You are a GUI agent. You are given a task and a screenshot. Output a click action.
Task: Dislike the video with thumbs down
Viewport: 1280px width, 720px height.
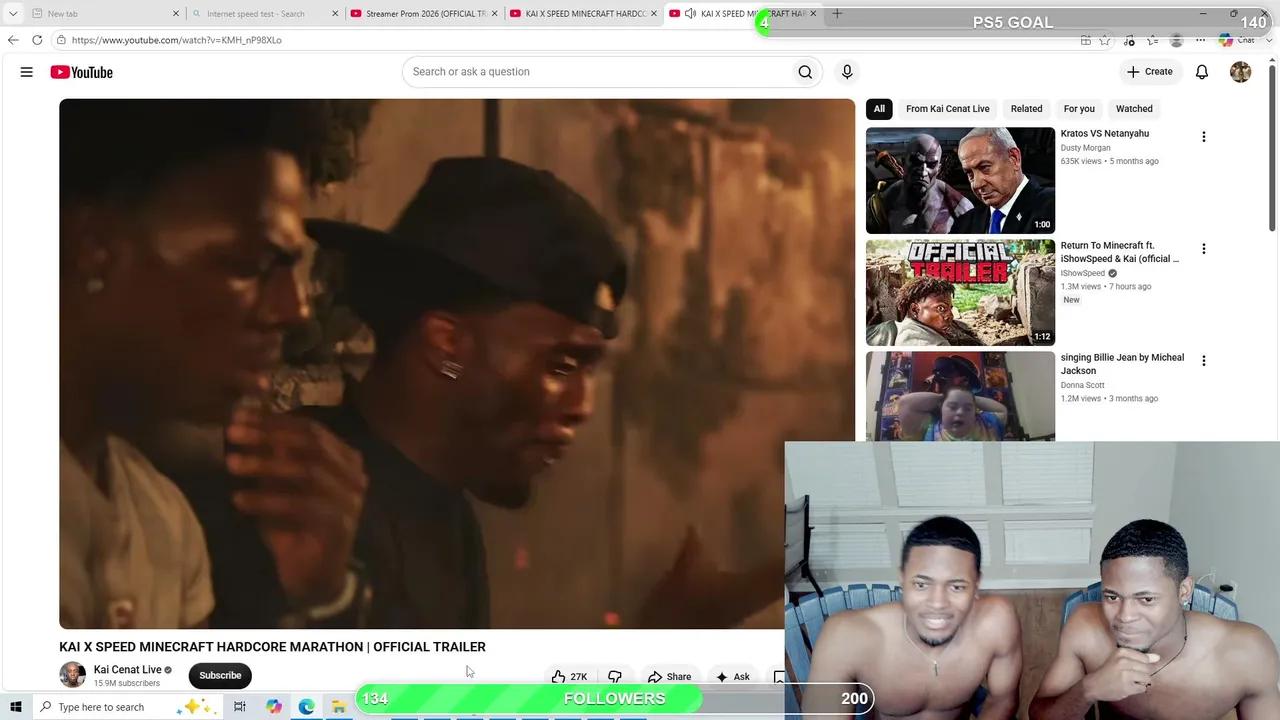615,677
